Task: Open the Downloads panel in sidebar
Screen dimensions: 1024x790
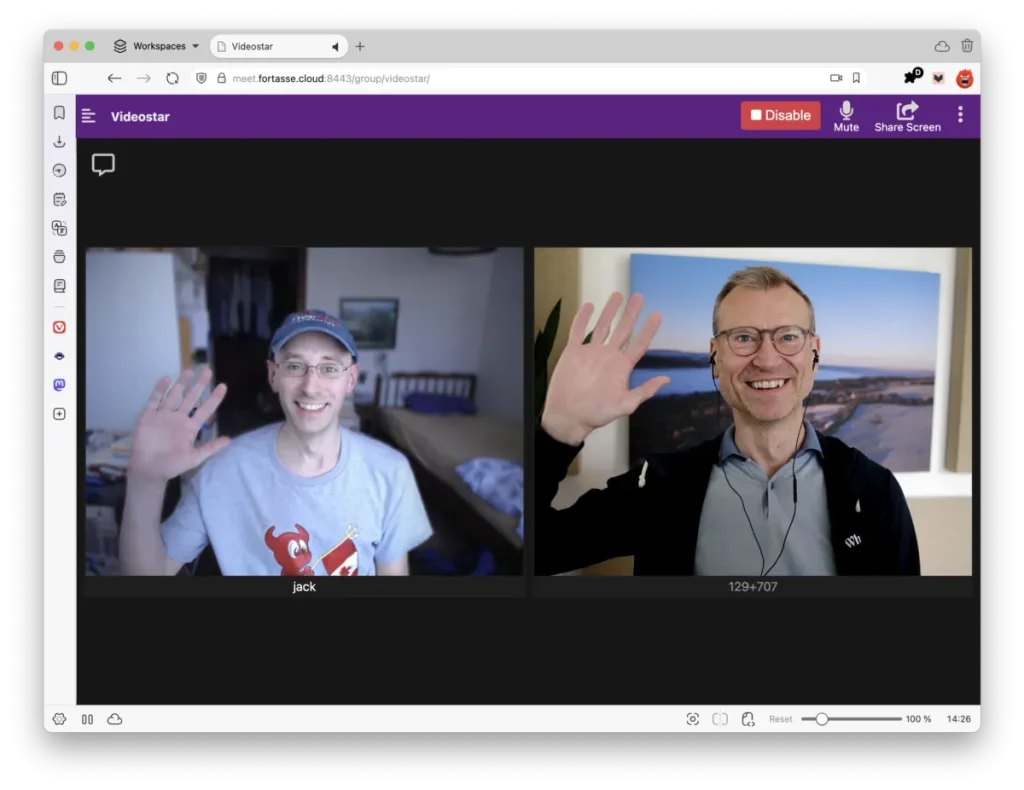Action: coord(60,142)
